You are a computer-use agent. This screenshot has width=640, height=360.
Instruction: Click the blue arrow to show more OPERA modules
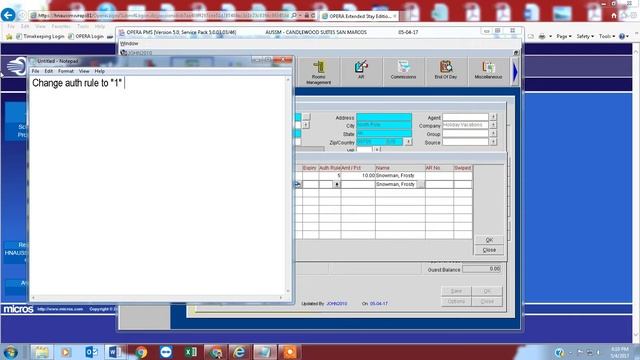pos(515,72)
